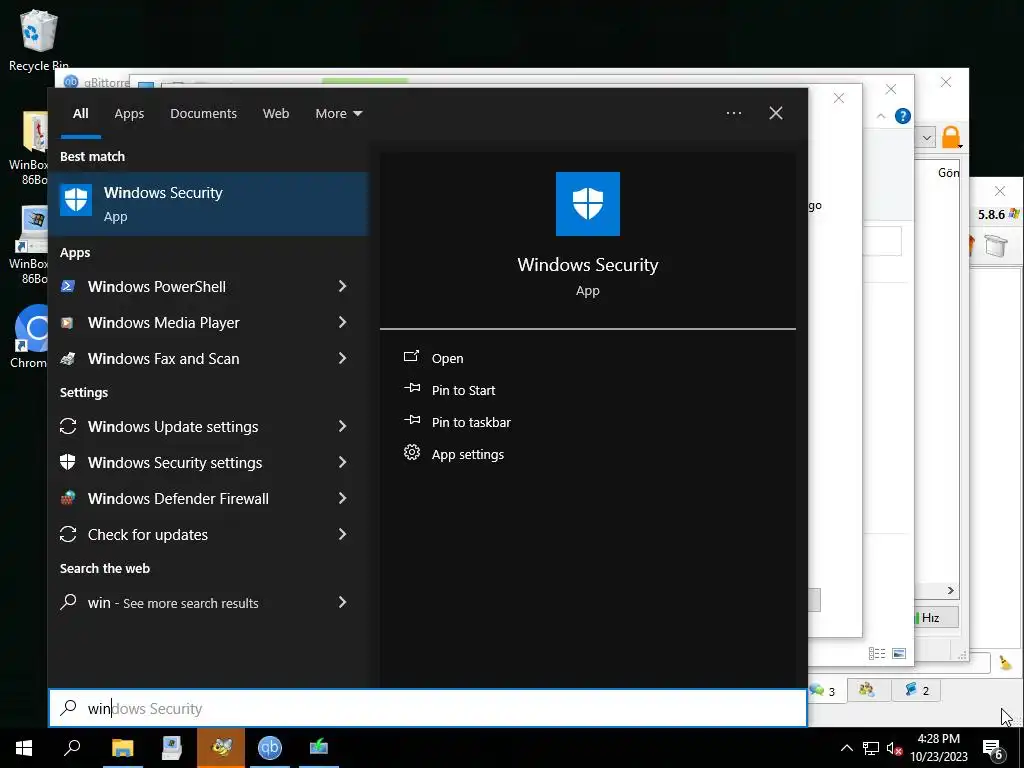1024x768 pixels.
Task: Open the dropdown beside the padlock icon
Action: click(926, 138)
